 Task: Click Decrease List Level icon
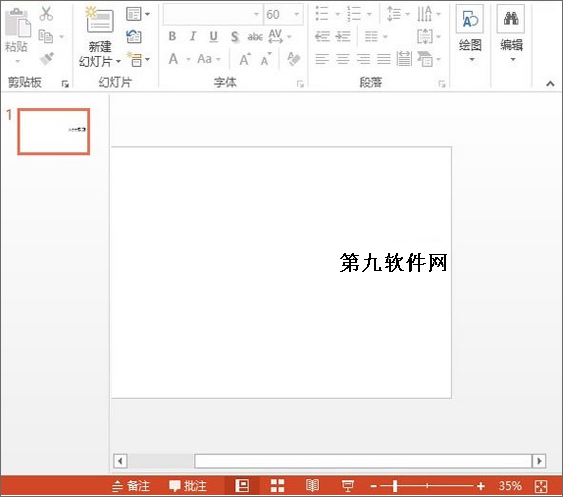[322, 36]
